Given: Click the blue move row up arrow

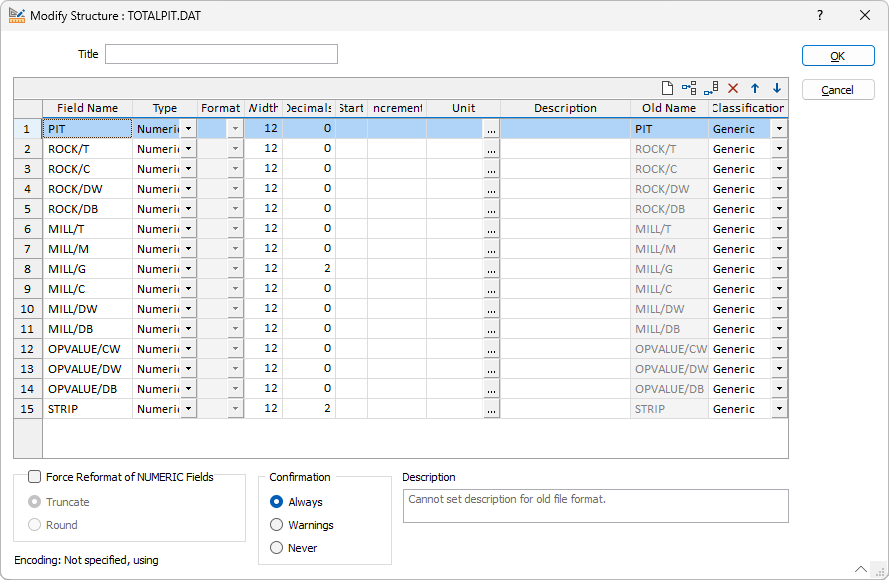Looking at the screenshot, I should (755, 89).
